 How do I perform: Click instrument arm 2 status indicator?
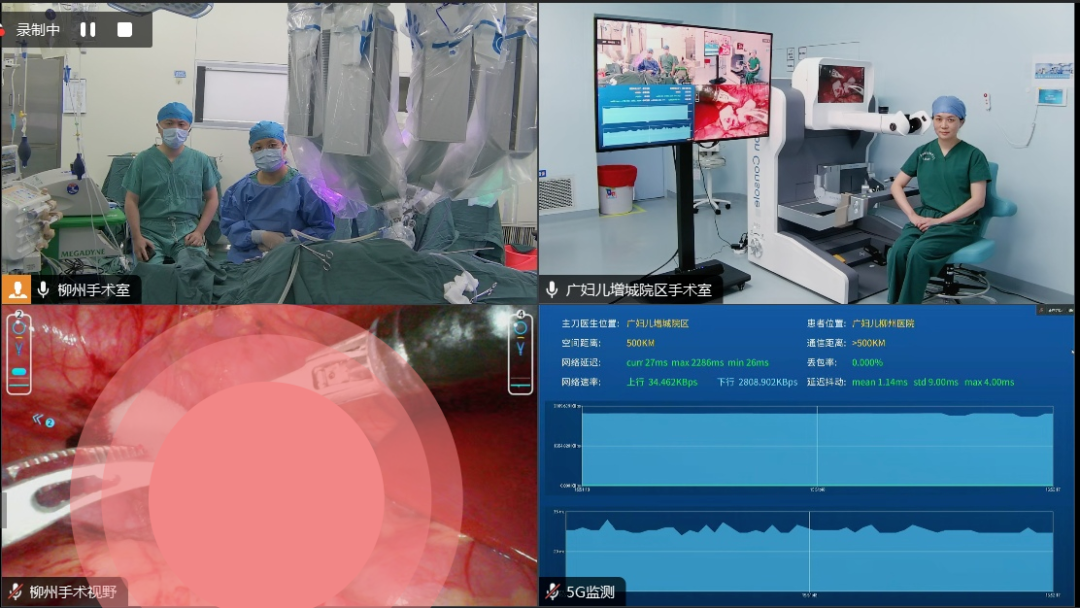pos(19,353)
